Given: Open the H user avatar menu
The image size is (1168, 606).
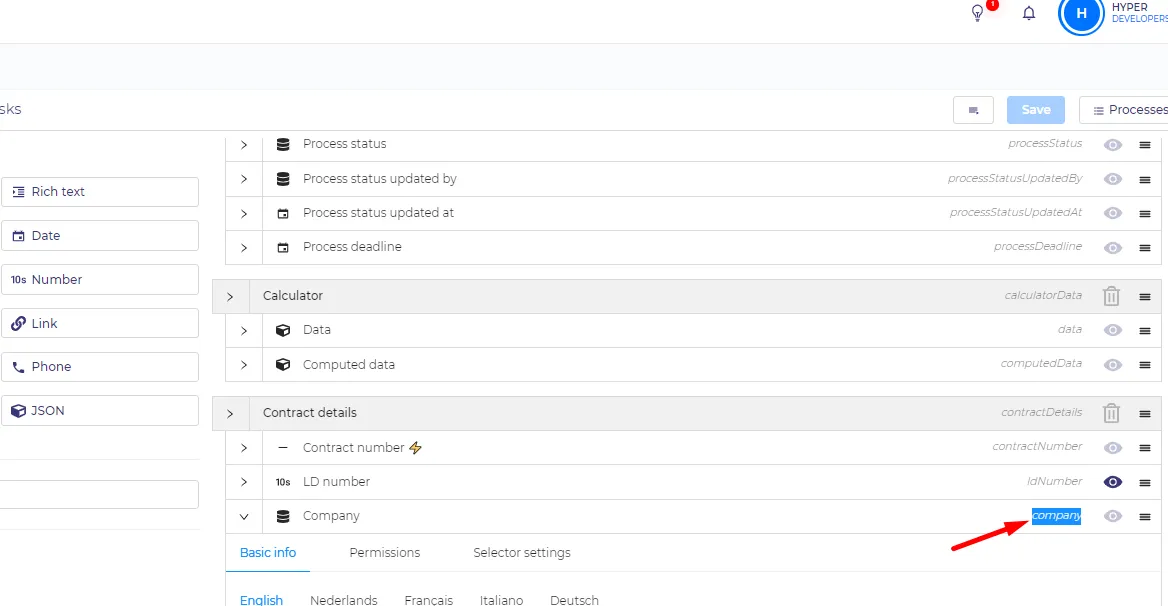Looking at the screenshot, I should [1081, 15].
